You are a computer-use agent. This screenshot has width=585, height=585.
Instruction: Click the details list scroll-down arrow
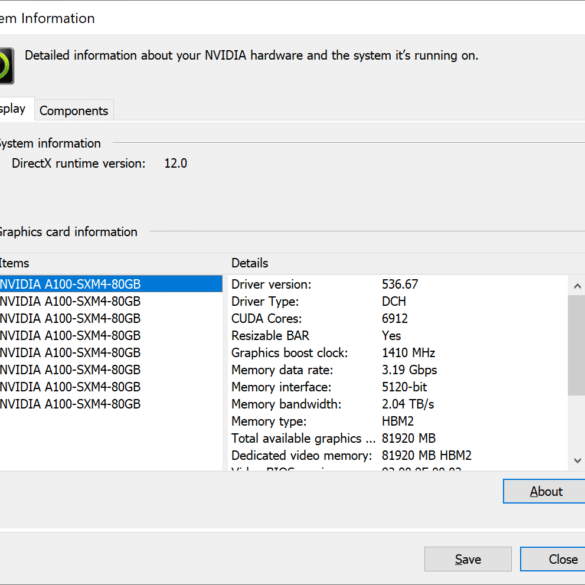coord(577,460)
